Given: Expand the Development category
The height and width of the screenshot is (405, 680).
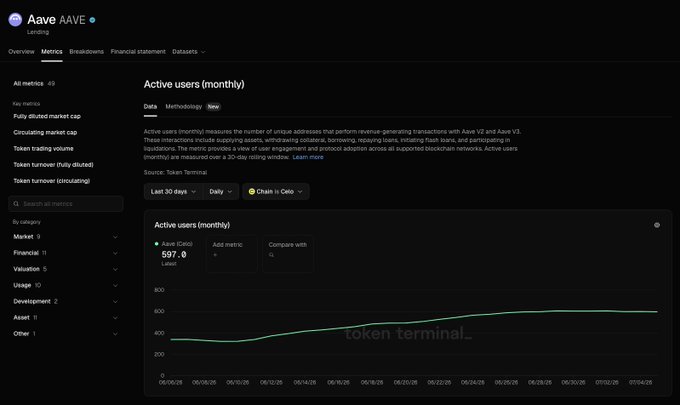Looking at the screenshot, I should click(x=65, y=301).
